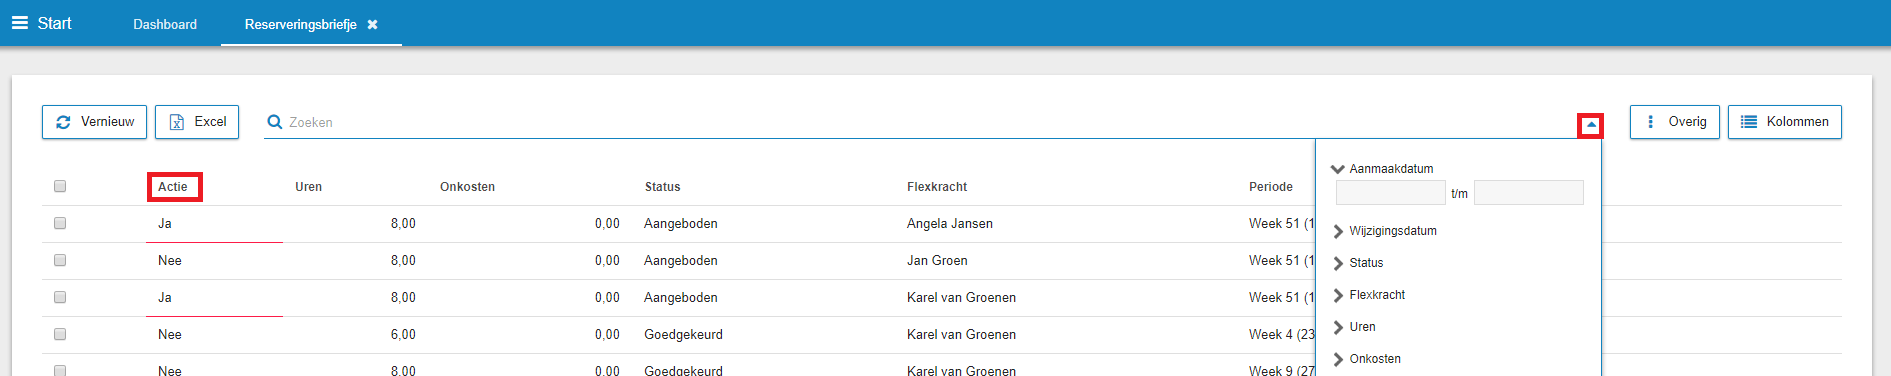The height and width of the screenshot is (376, 1891).
Task: Open the Kolommen column chooser
Action: pyautogui.click(x=1785, y=122)
